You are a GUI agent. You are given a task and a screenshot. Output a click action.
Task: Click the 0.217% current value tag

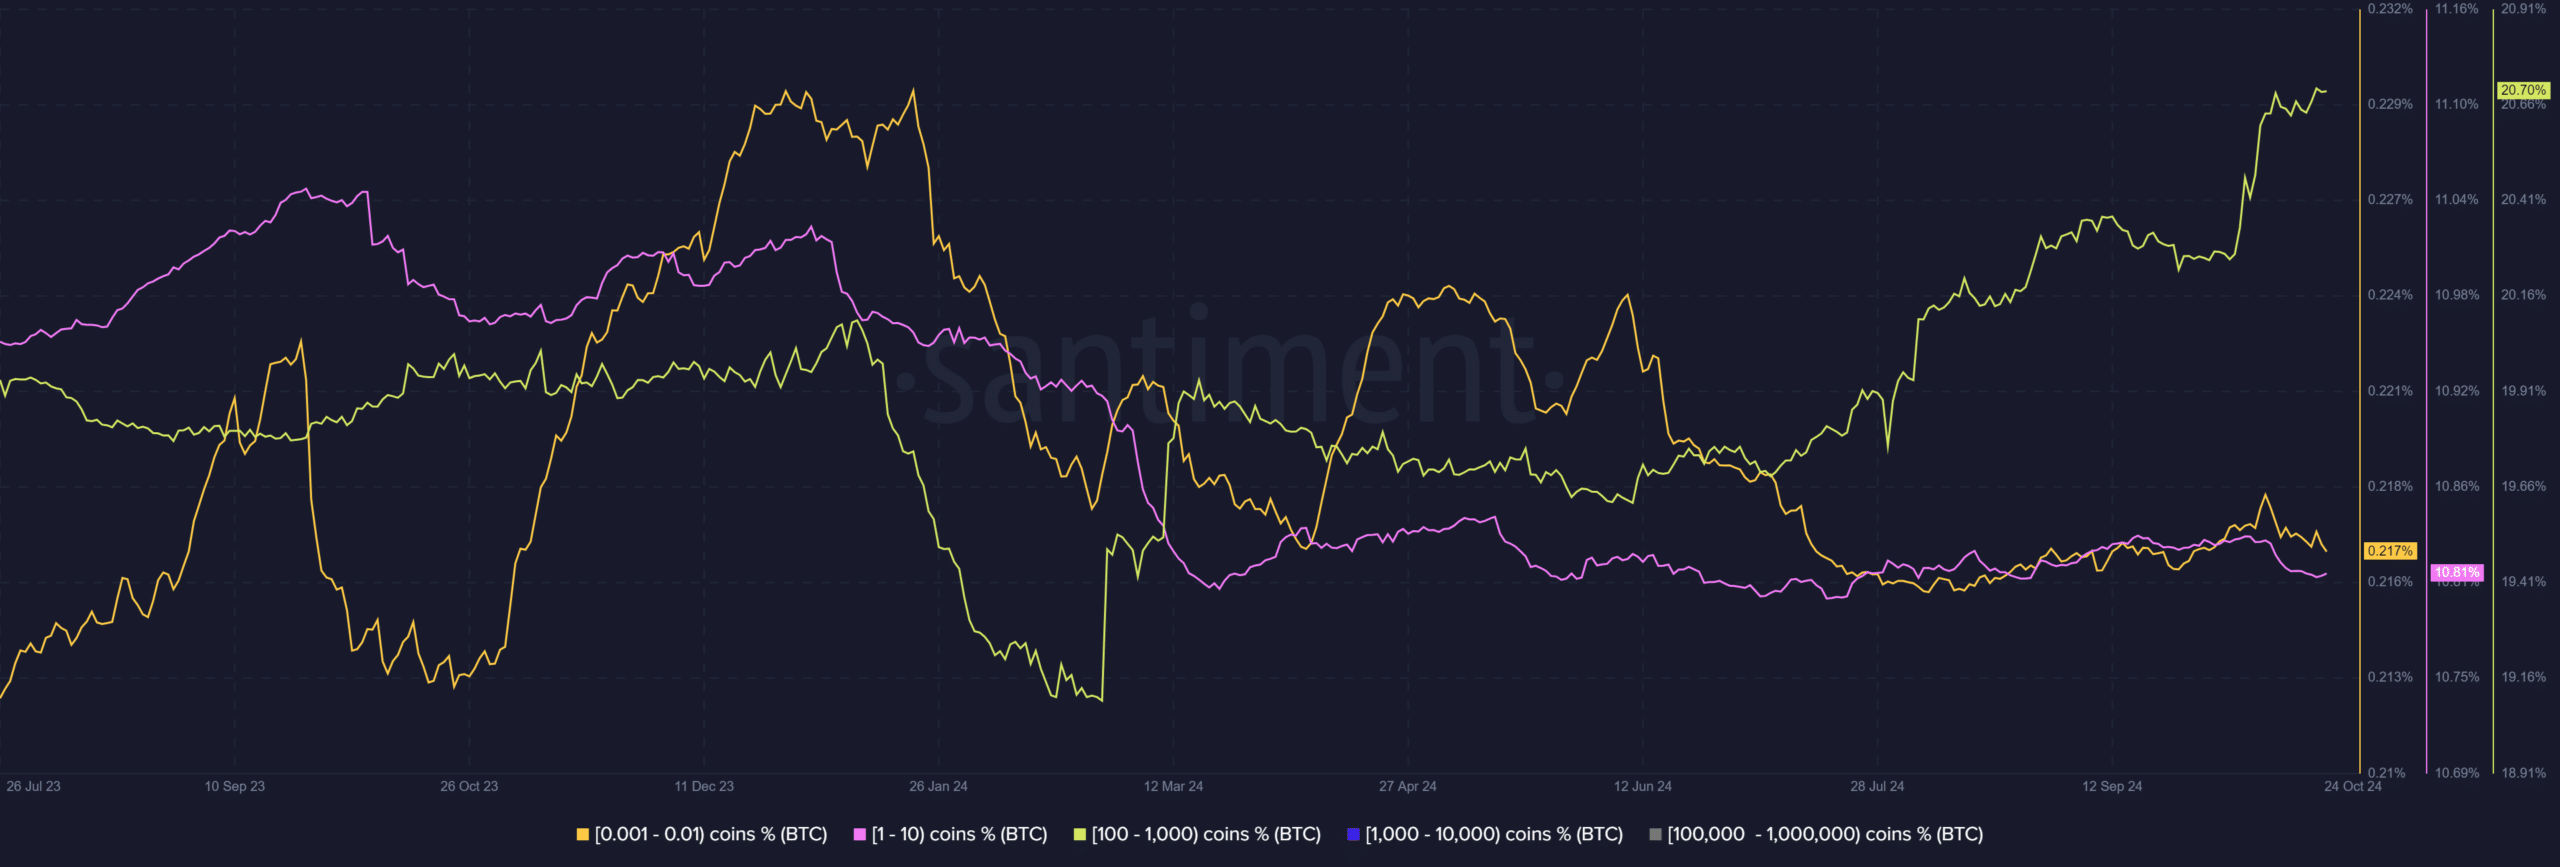2390,551
